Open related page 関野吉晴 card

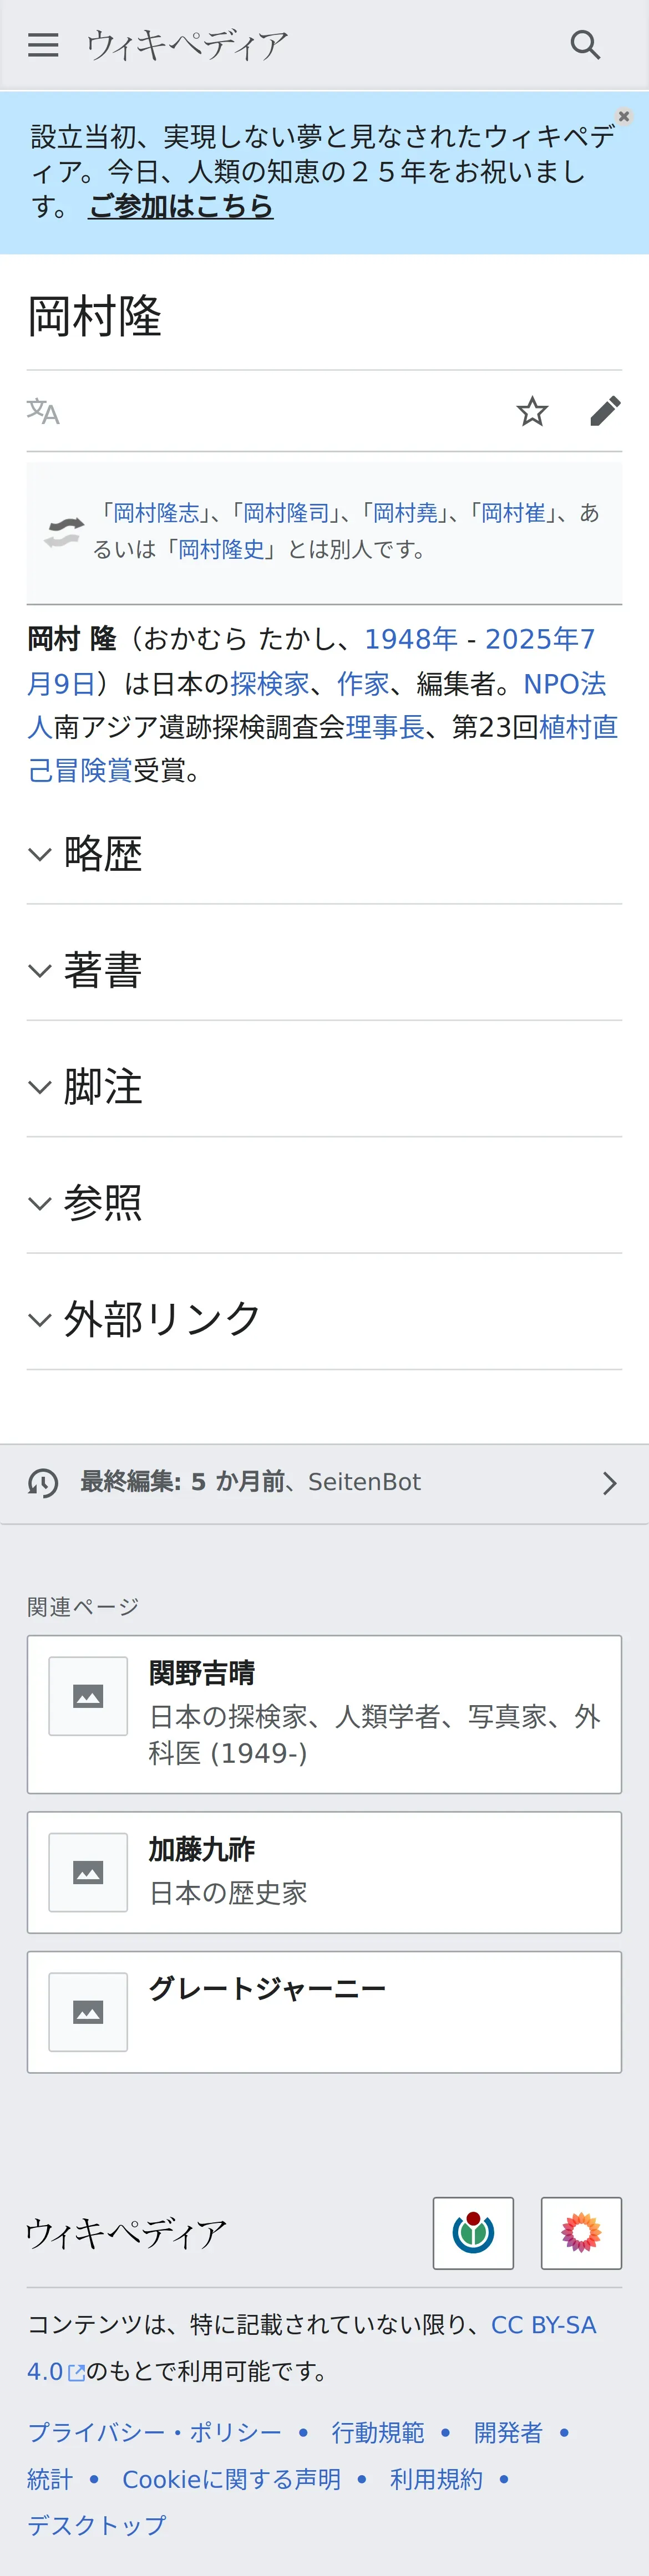coord(324,1714)
